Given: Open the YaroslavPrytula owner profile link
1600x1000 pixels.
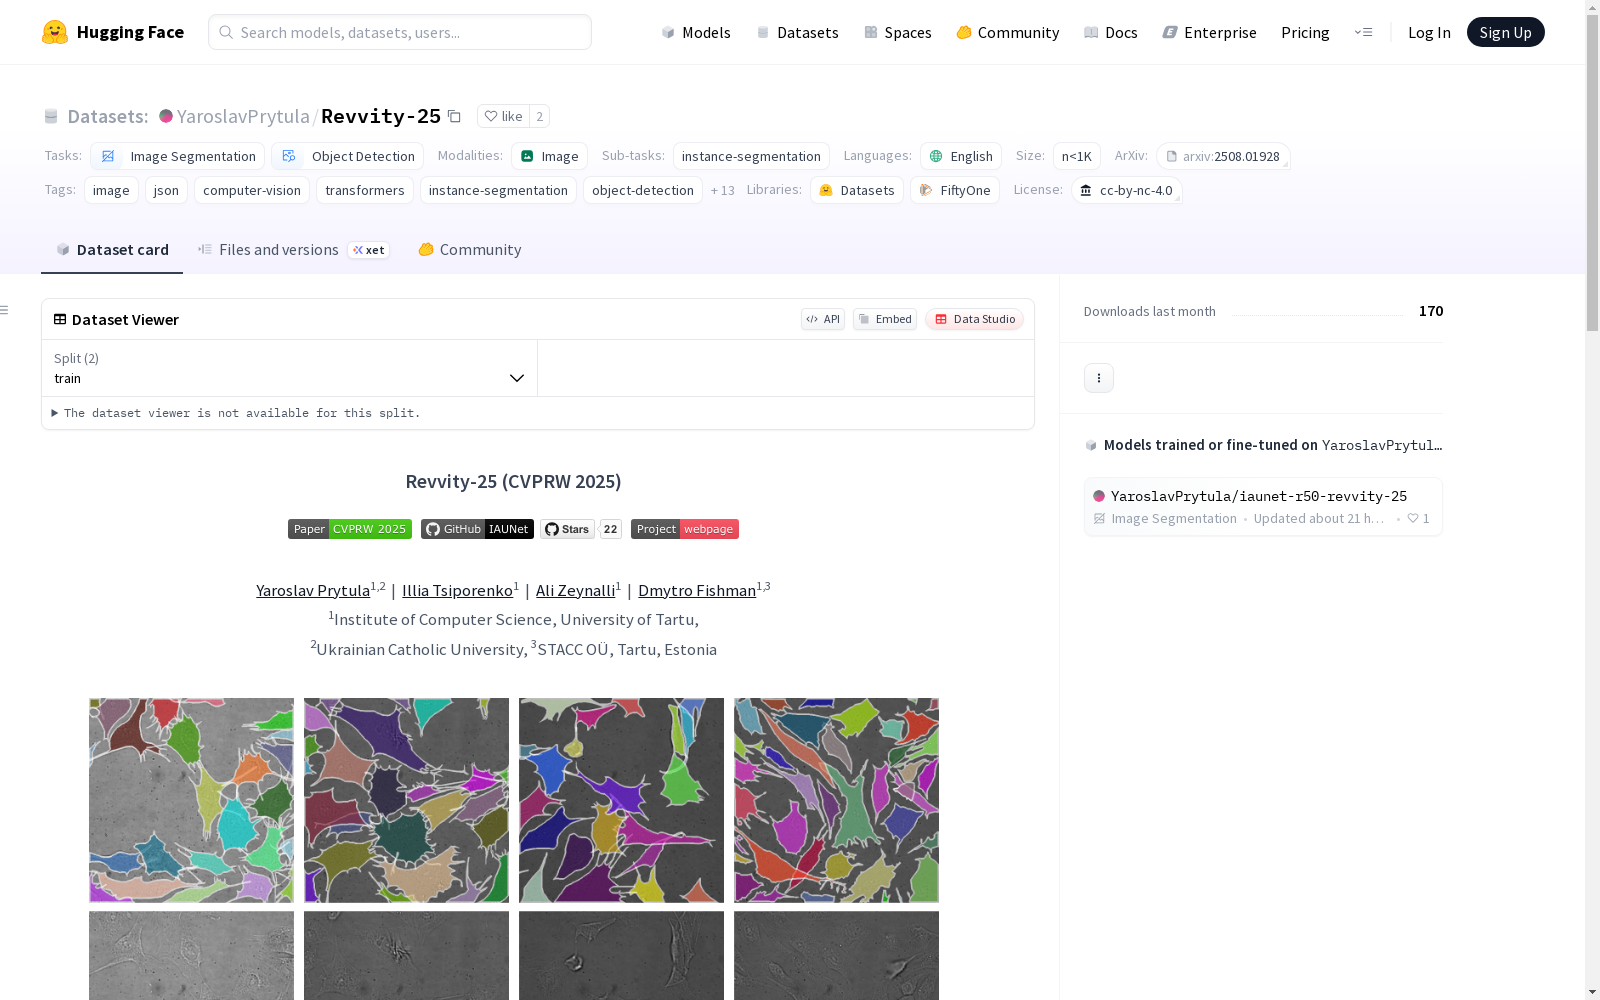Looking at the screenshot, I should coord(243,116).
